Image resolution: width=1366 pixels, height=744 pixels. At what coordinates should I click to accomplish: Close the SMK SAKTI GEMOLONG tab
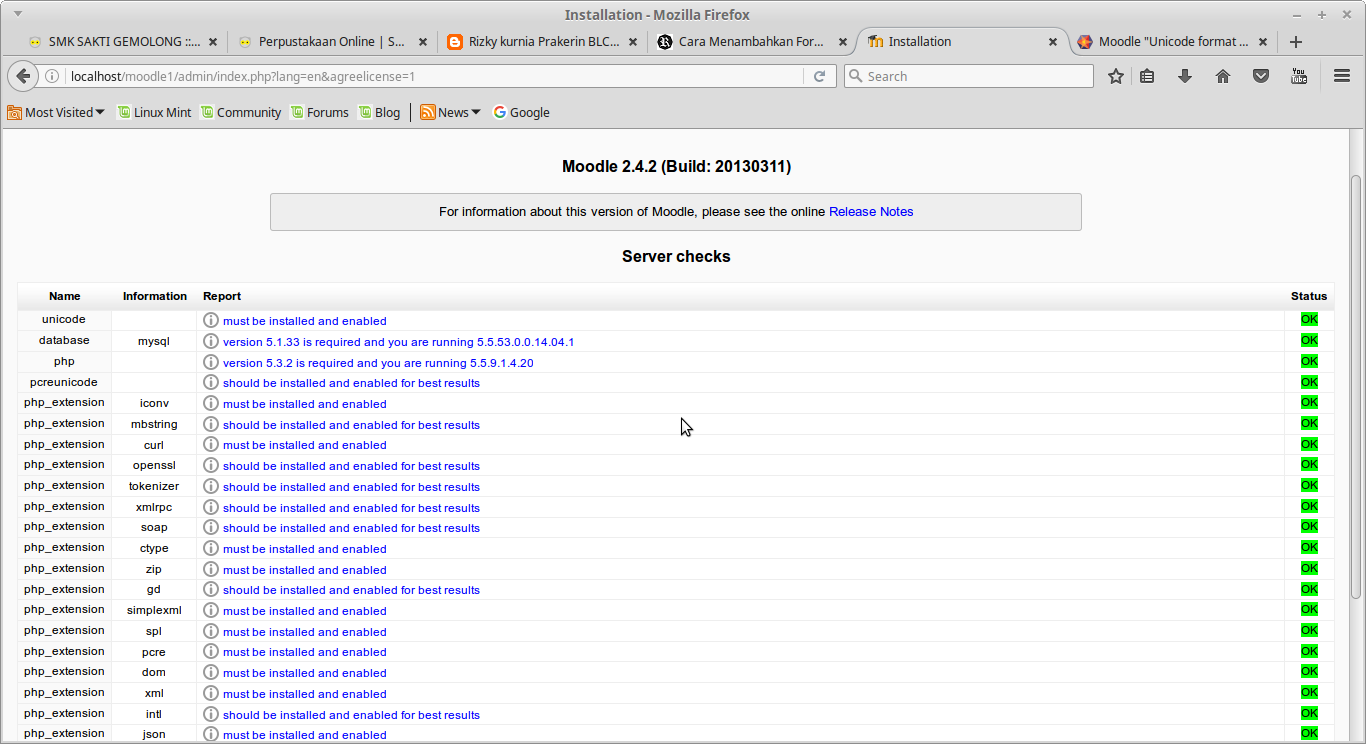point(213,42)
